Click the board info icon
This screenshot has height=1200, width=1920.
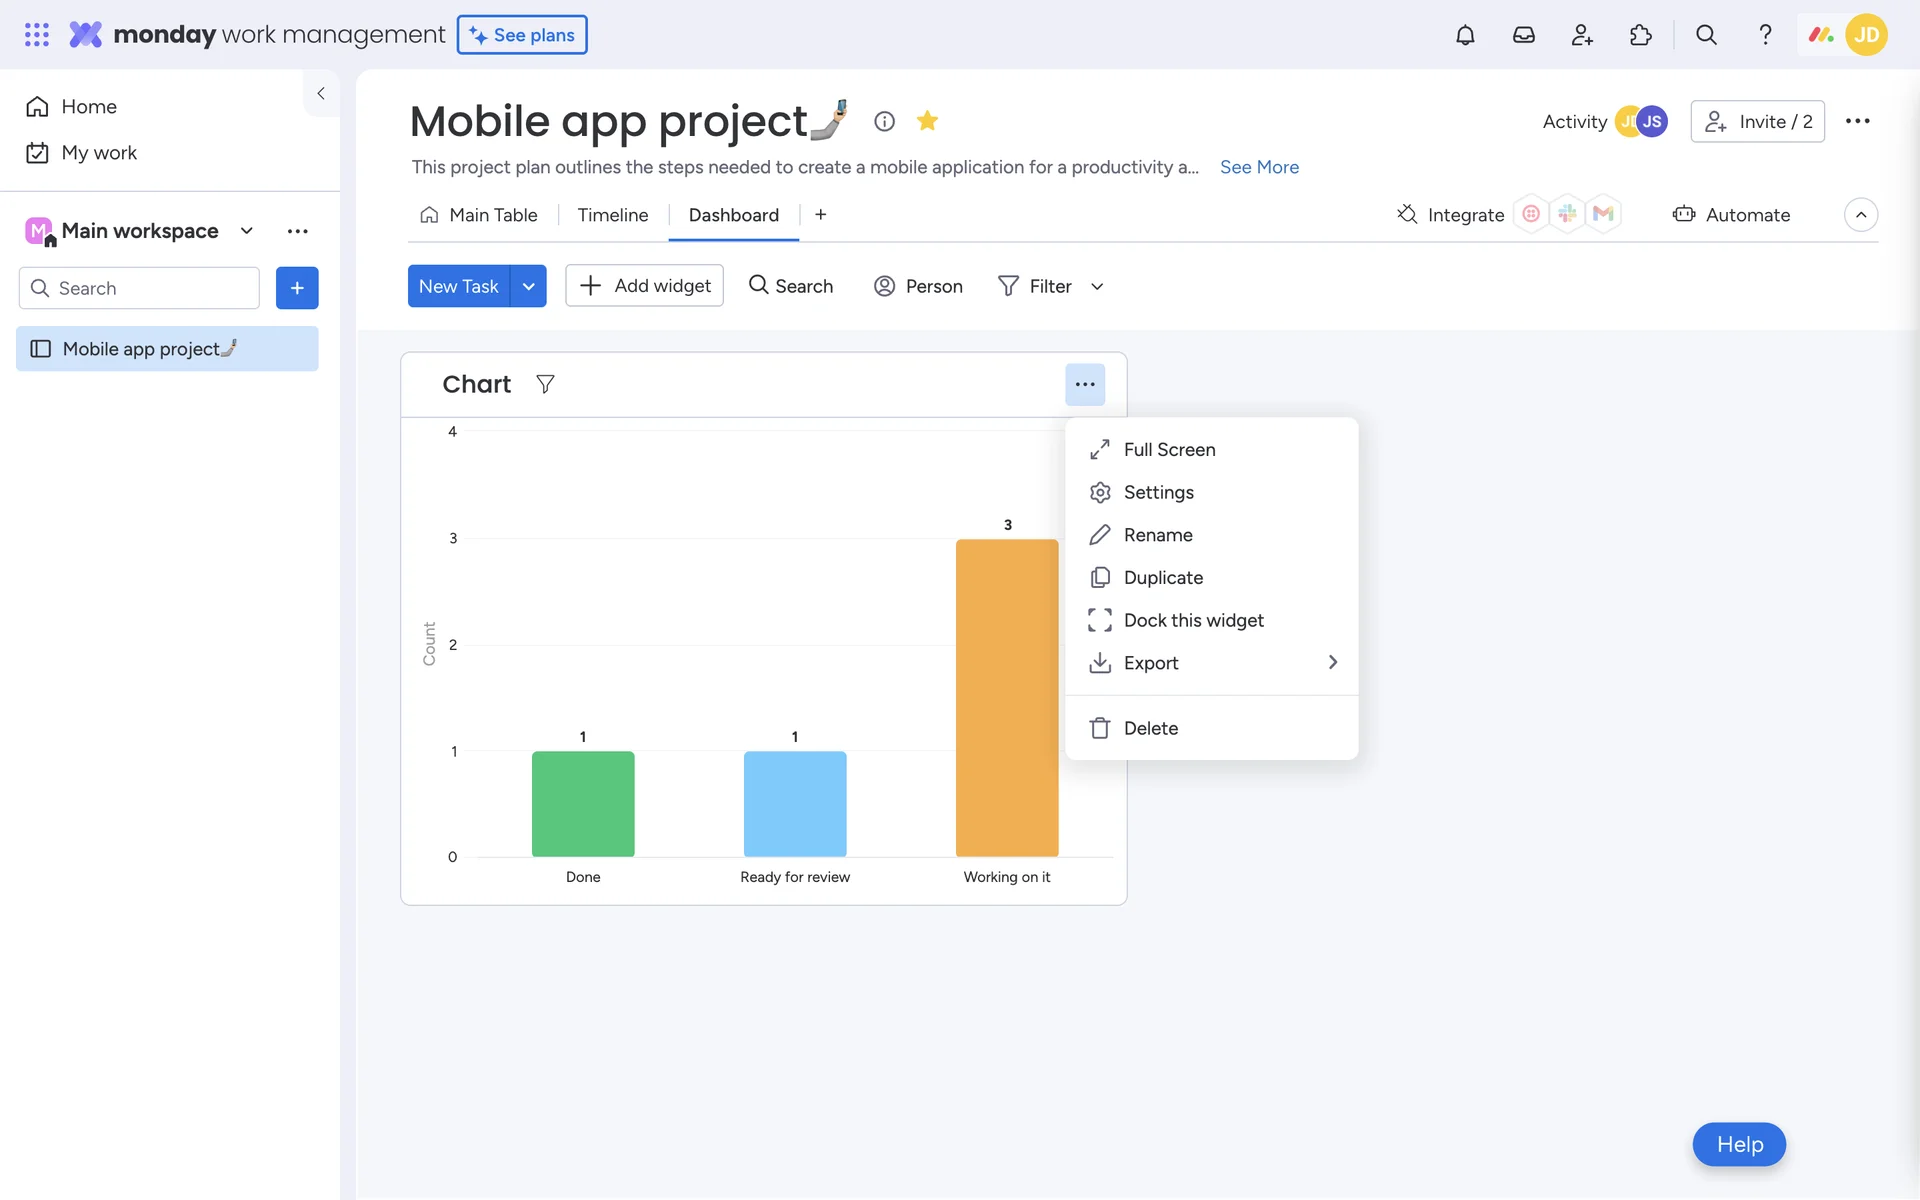(884, 121)
